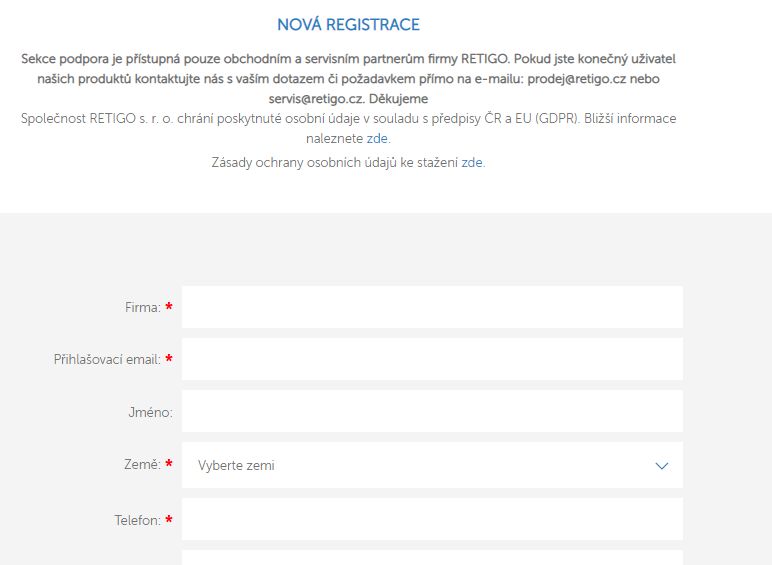Focus the Přihlašovací email text field
The width and height of the screenshot is (772, 565).
click(x=432, y=359)
